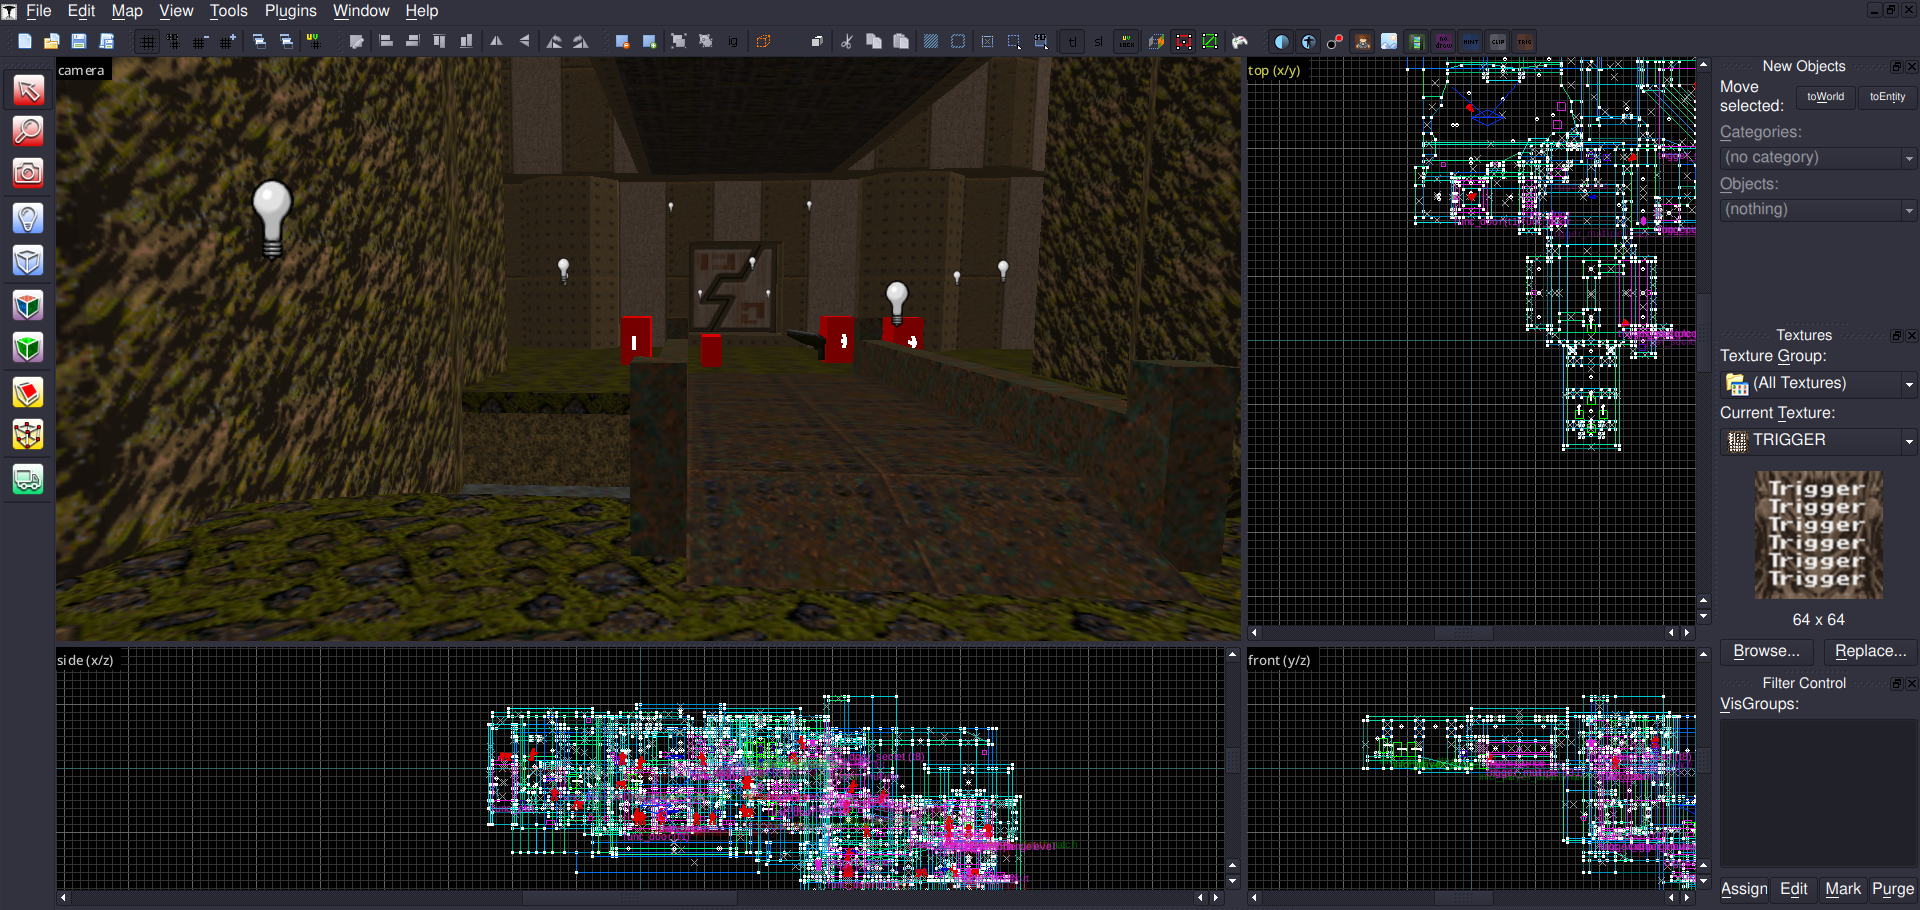Choose the Entity lightbulb tool
This screenshot has height=910, width=1920.
(x=28, y=218)
